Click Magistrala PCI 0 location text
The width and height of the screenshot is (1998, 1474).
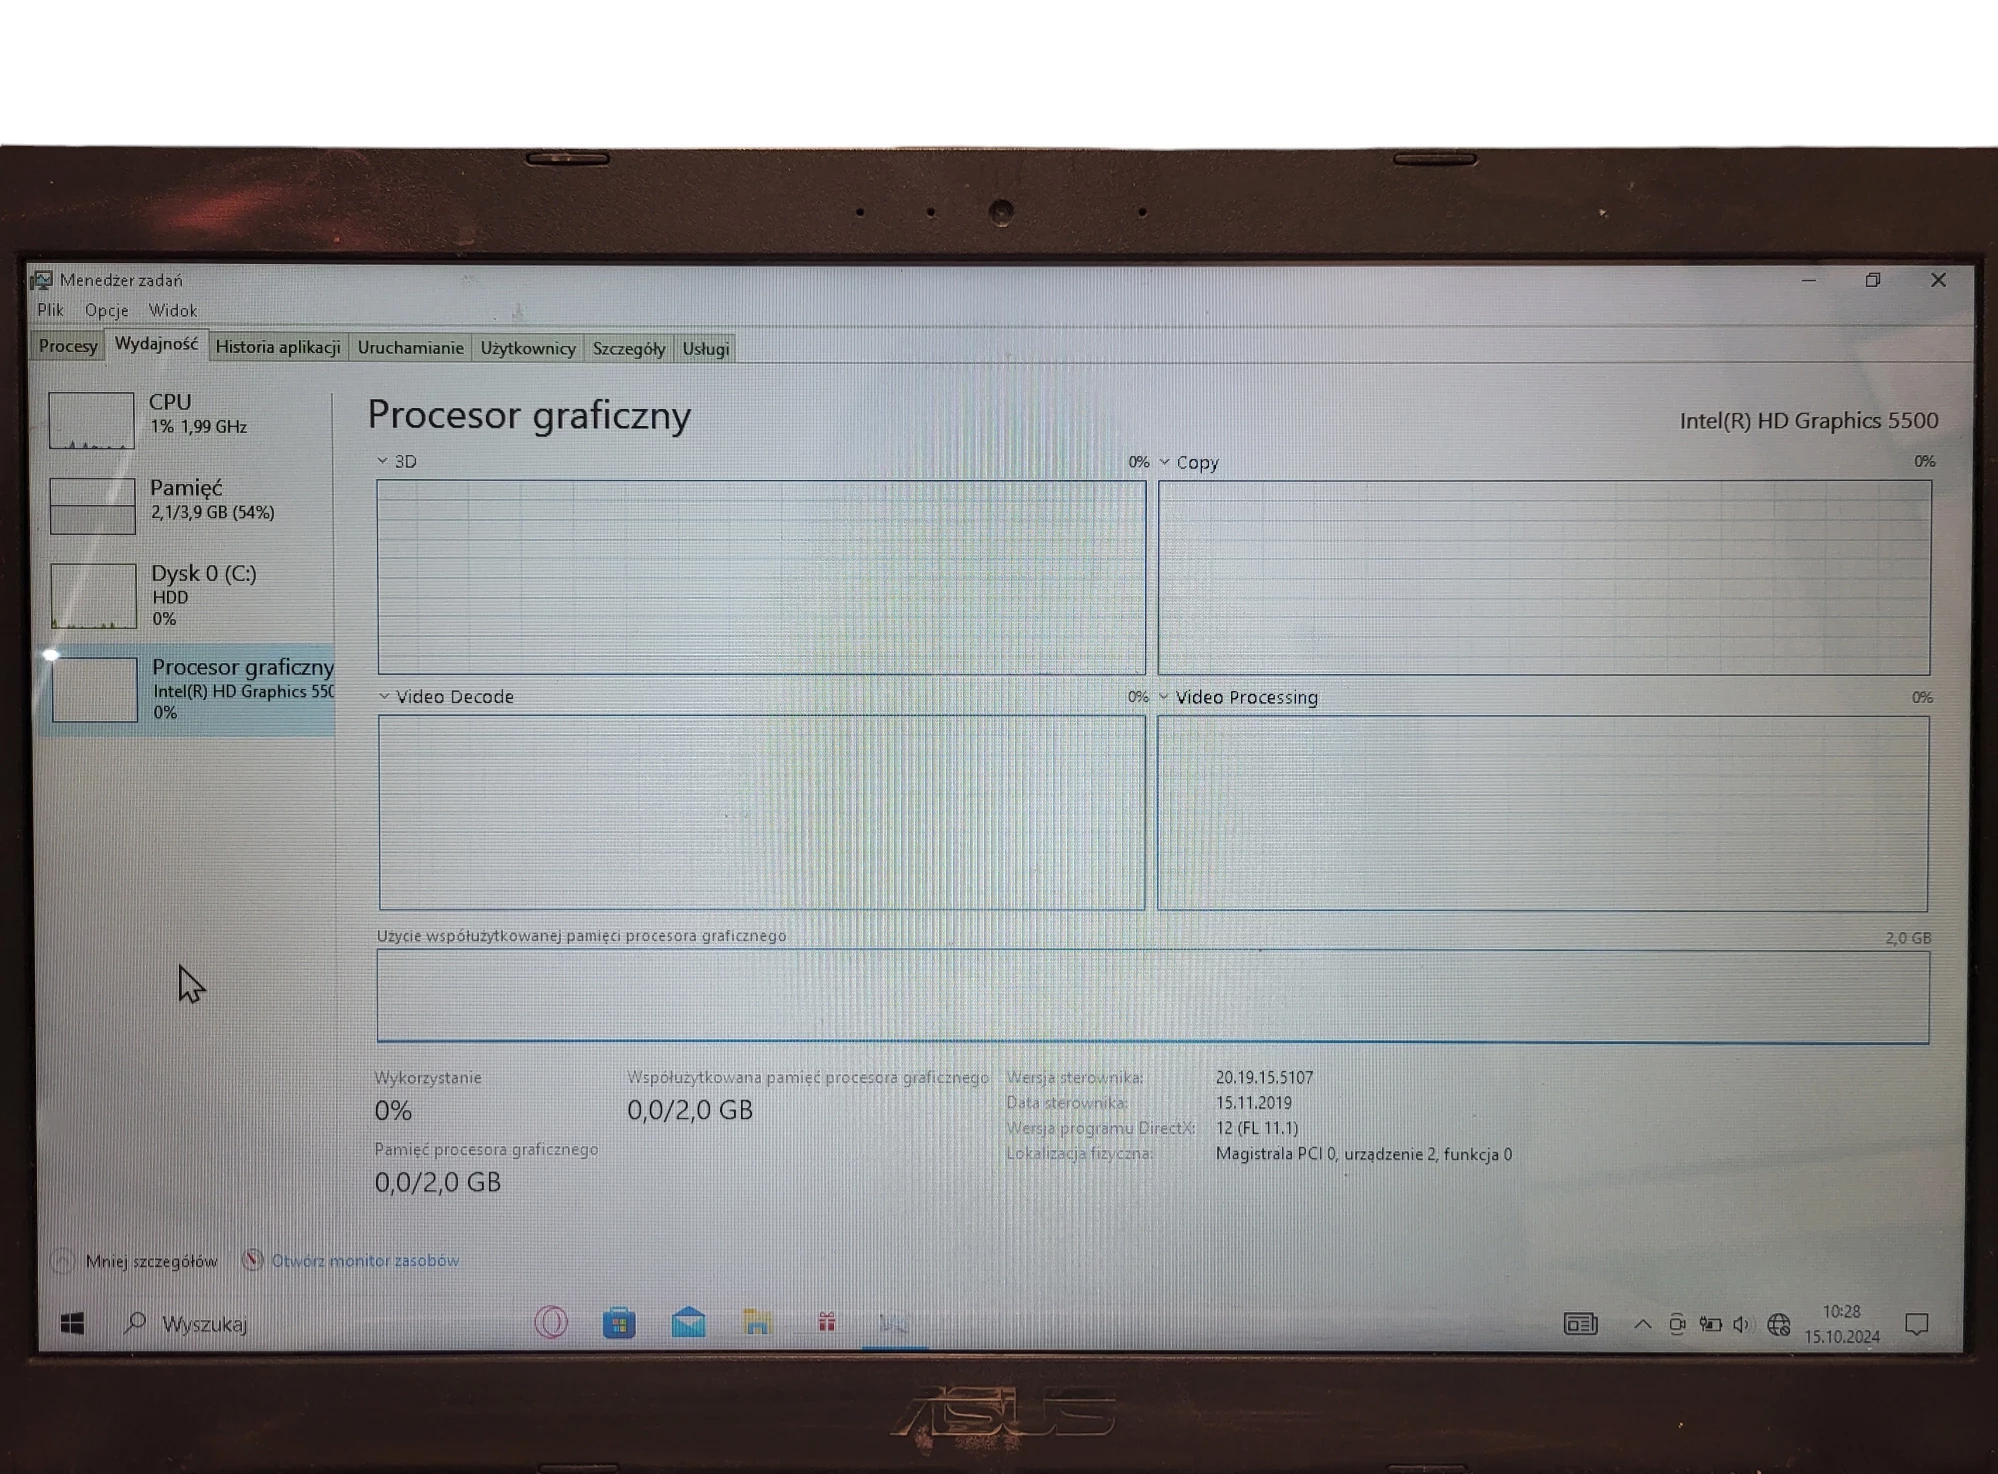(x=1363, y=1154)
